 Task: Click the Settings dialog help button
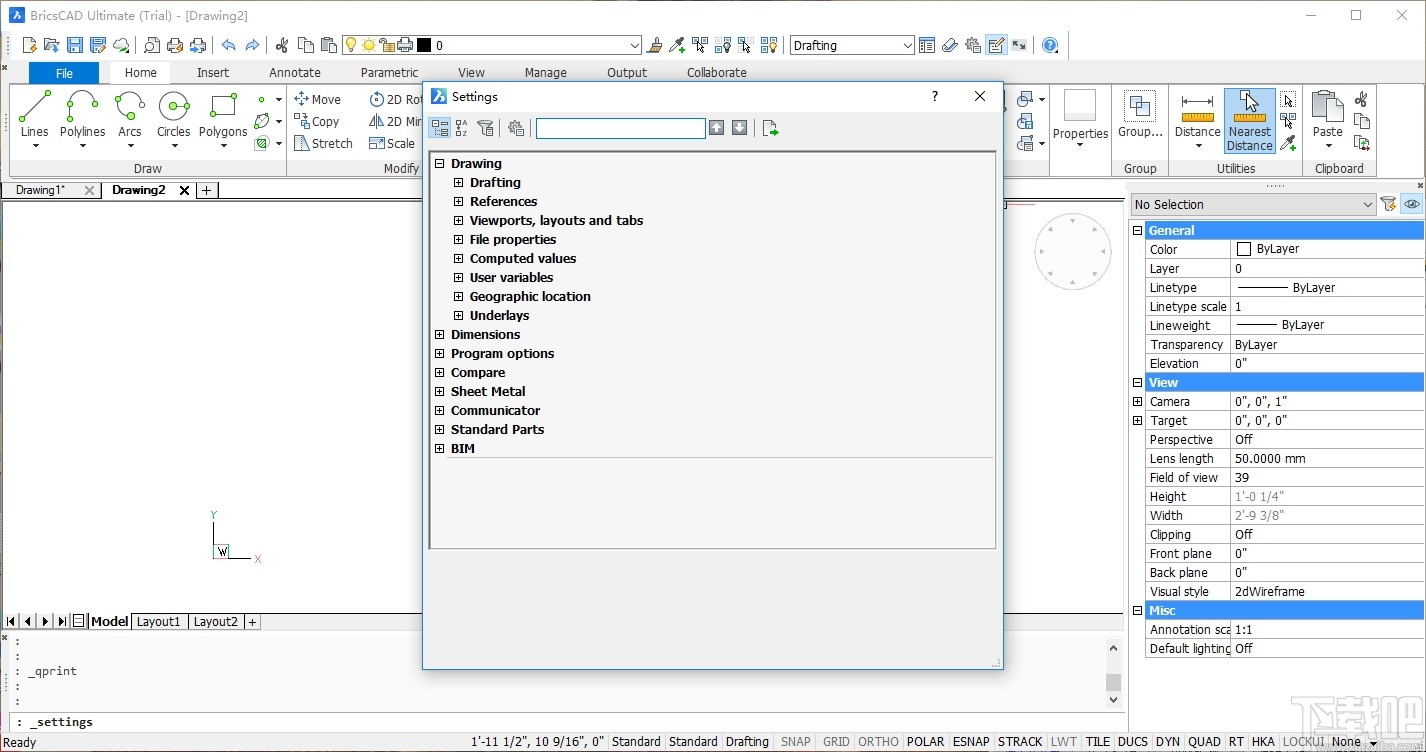(934, 96)
